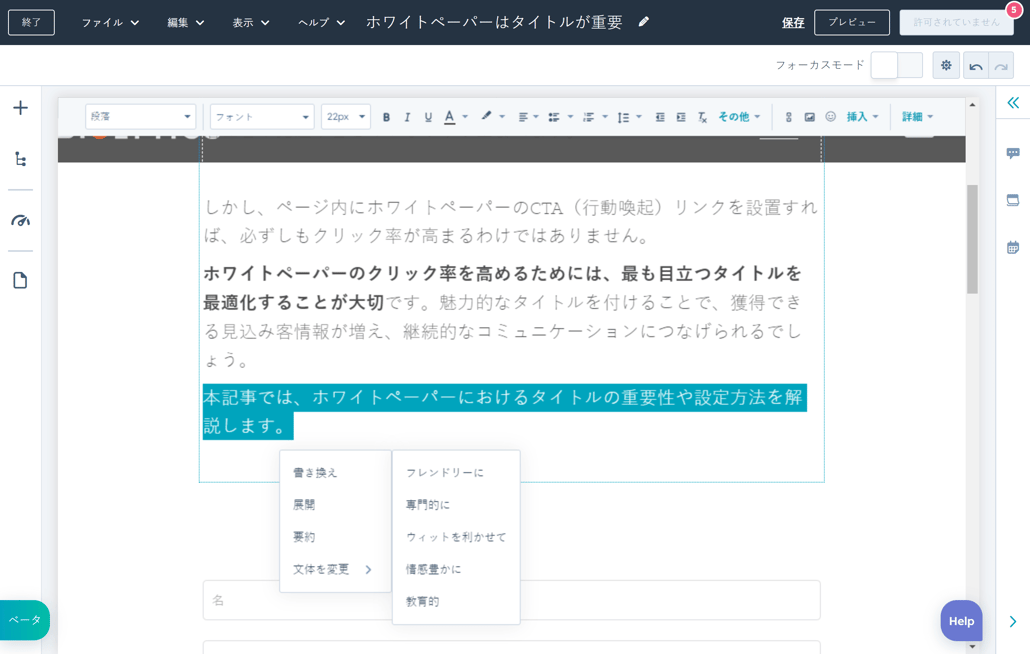Image resolution: width=1030 pixels, height=654 pixels.
Task: Open the フォント font dropdown
Action: pos(262,117)
